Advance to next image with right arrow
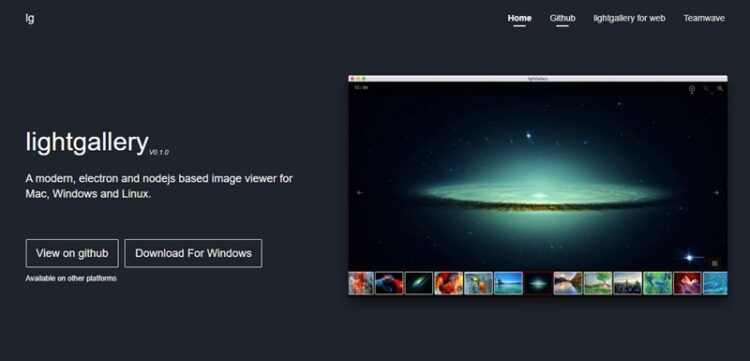The image size is (750, 361). [x=716, y=193]
